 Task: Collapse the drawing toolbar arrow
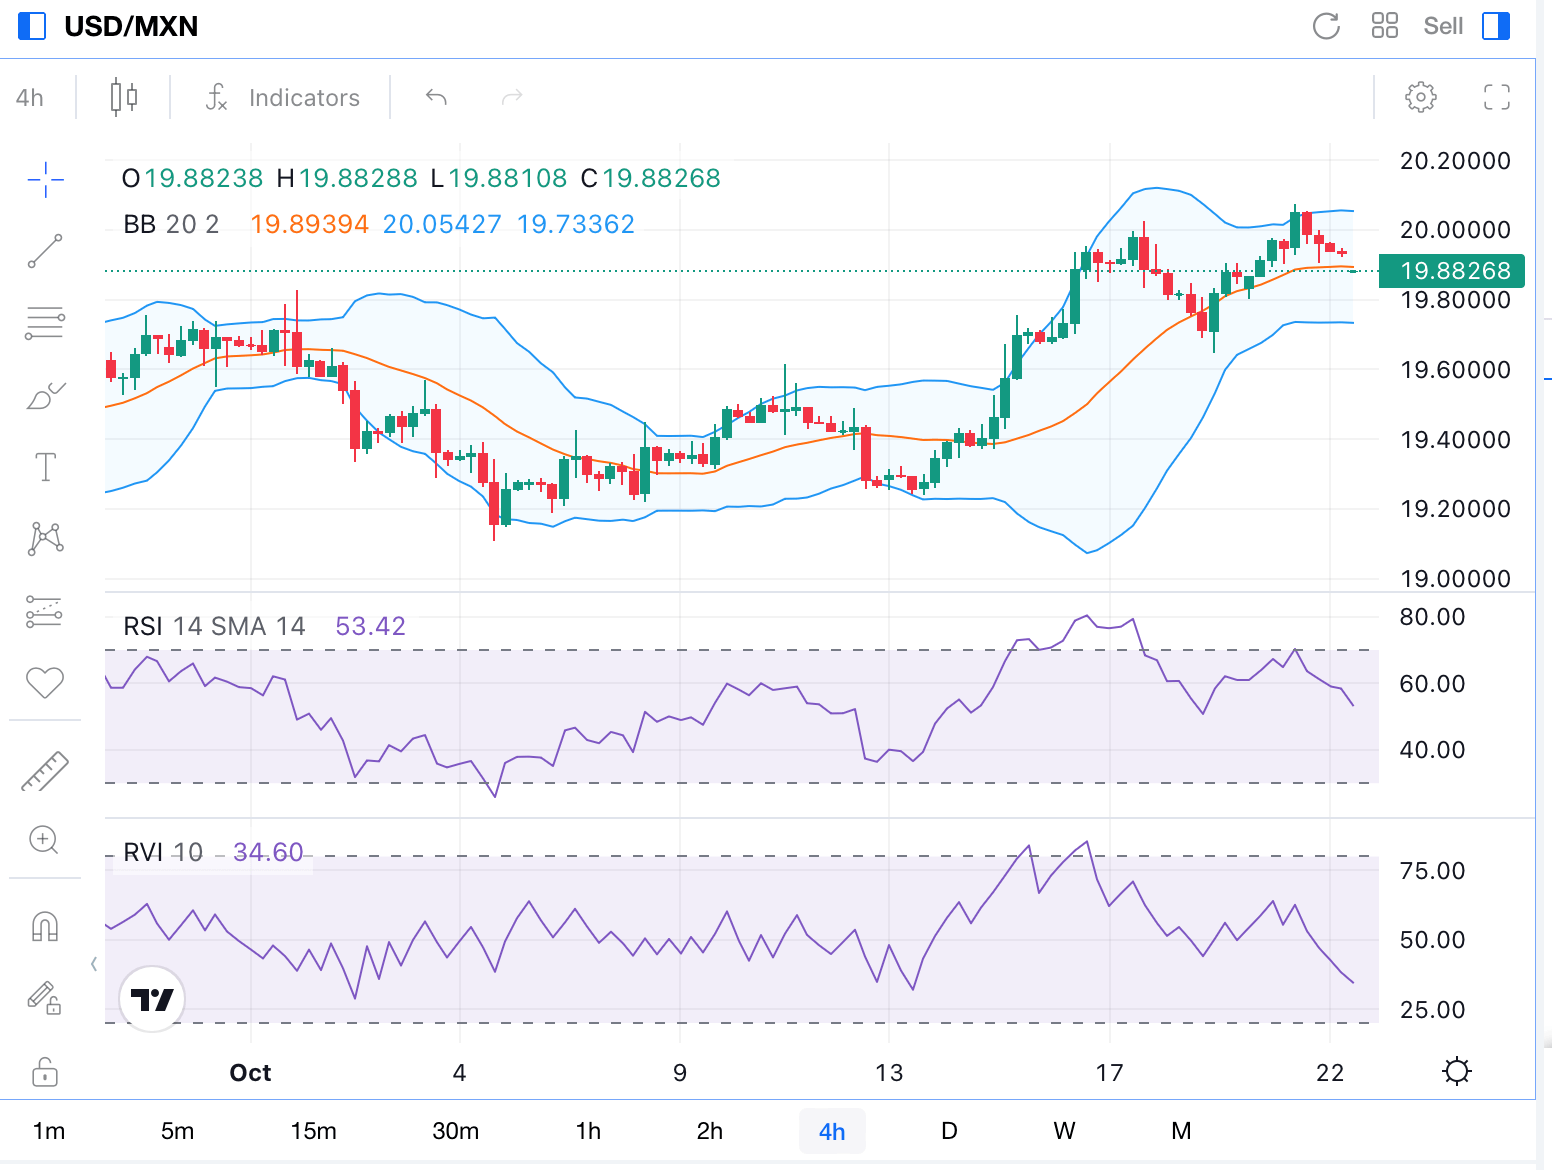94,964
